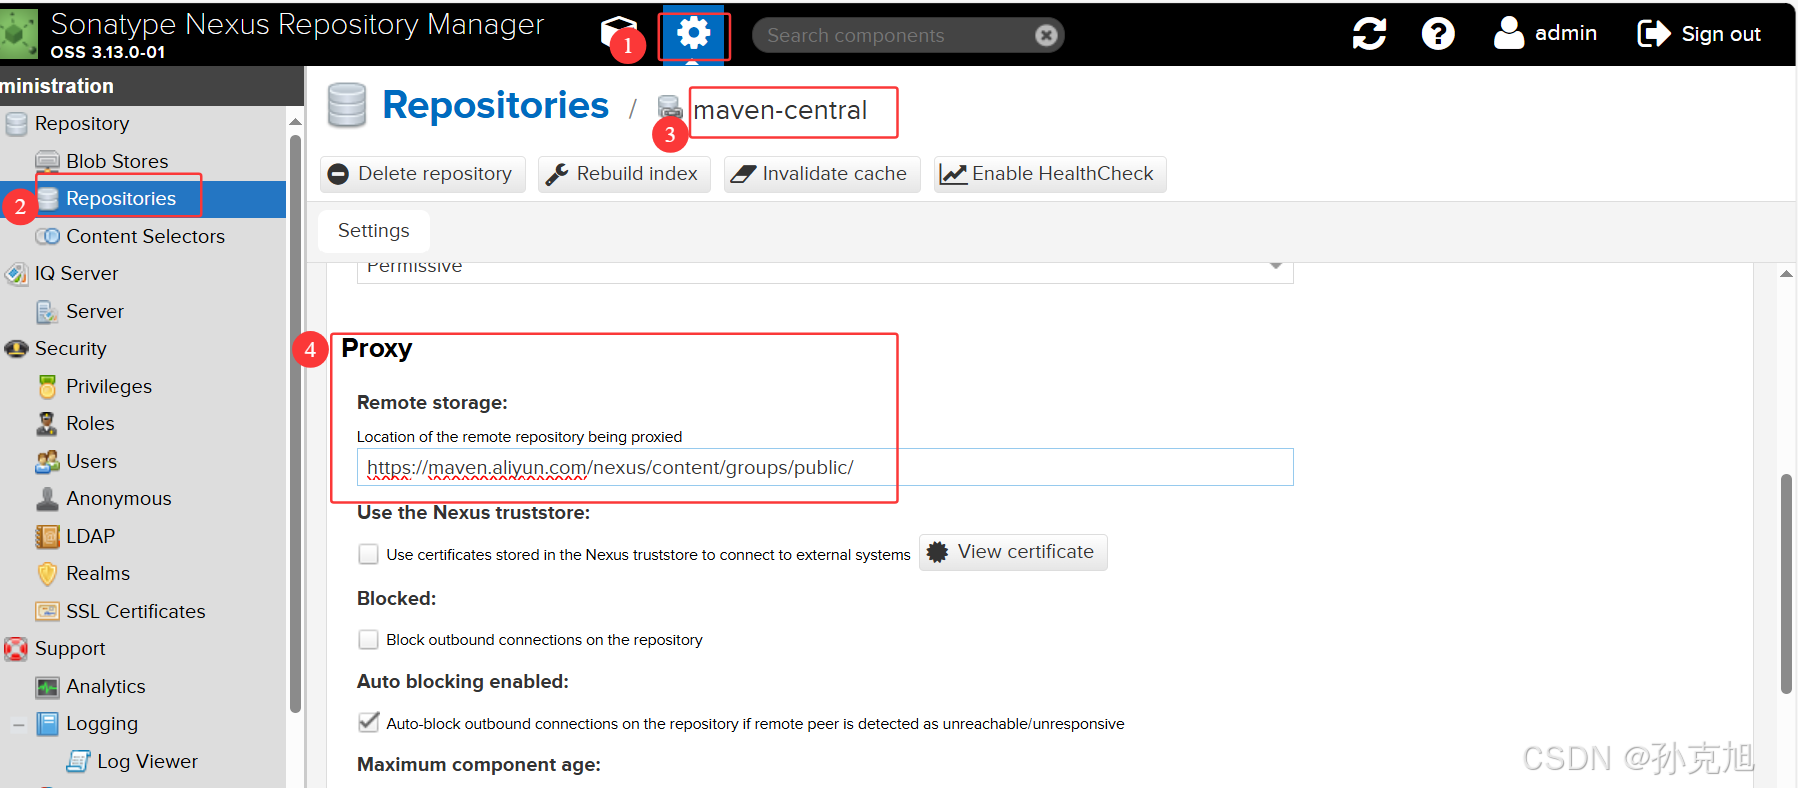Click the sidebar scroll up arrow
Viewport: 1798px width, 788px height.
coord(295,121)
